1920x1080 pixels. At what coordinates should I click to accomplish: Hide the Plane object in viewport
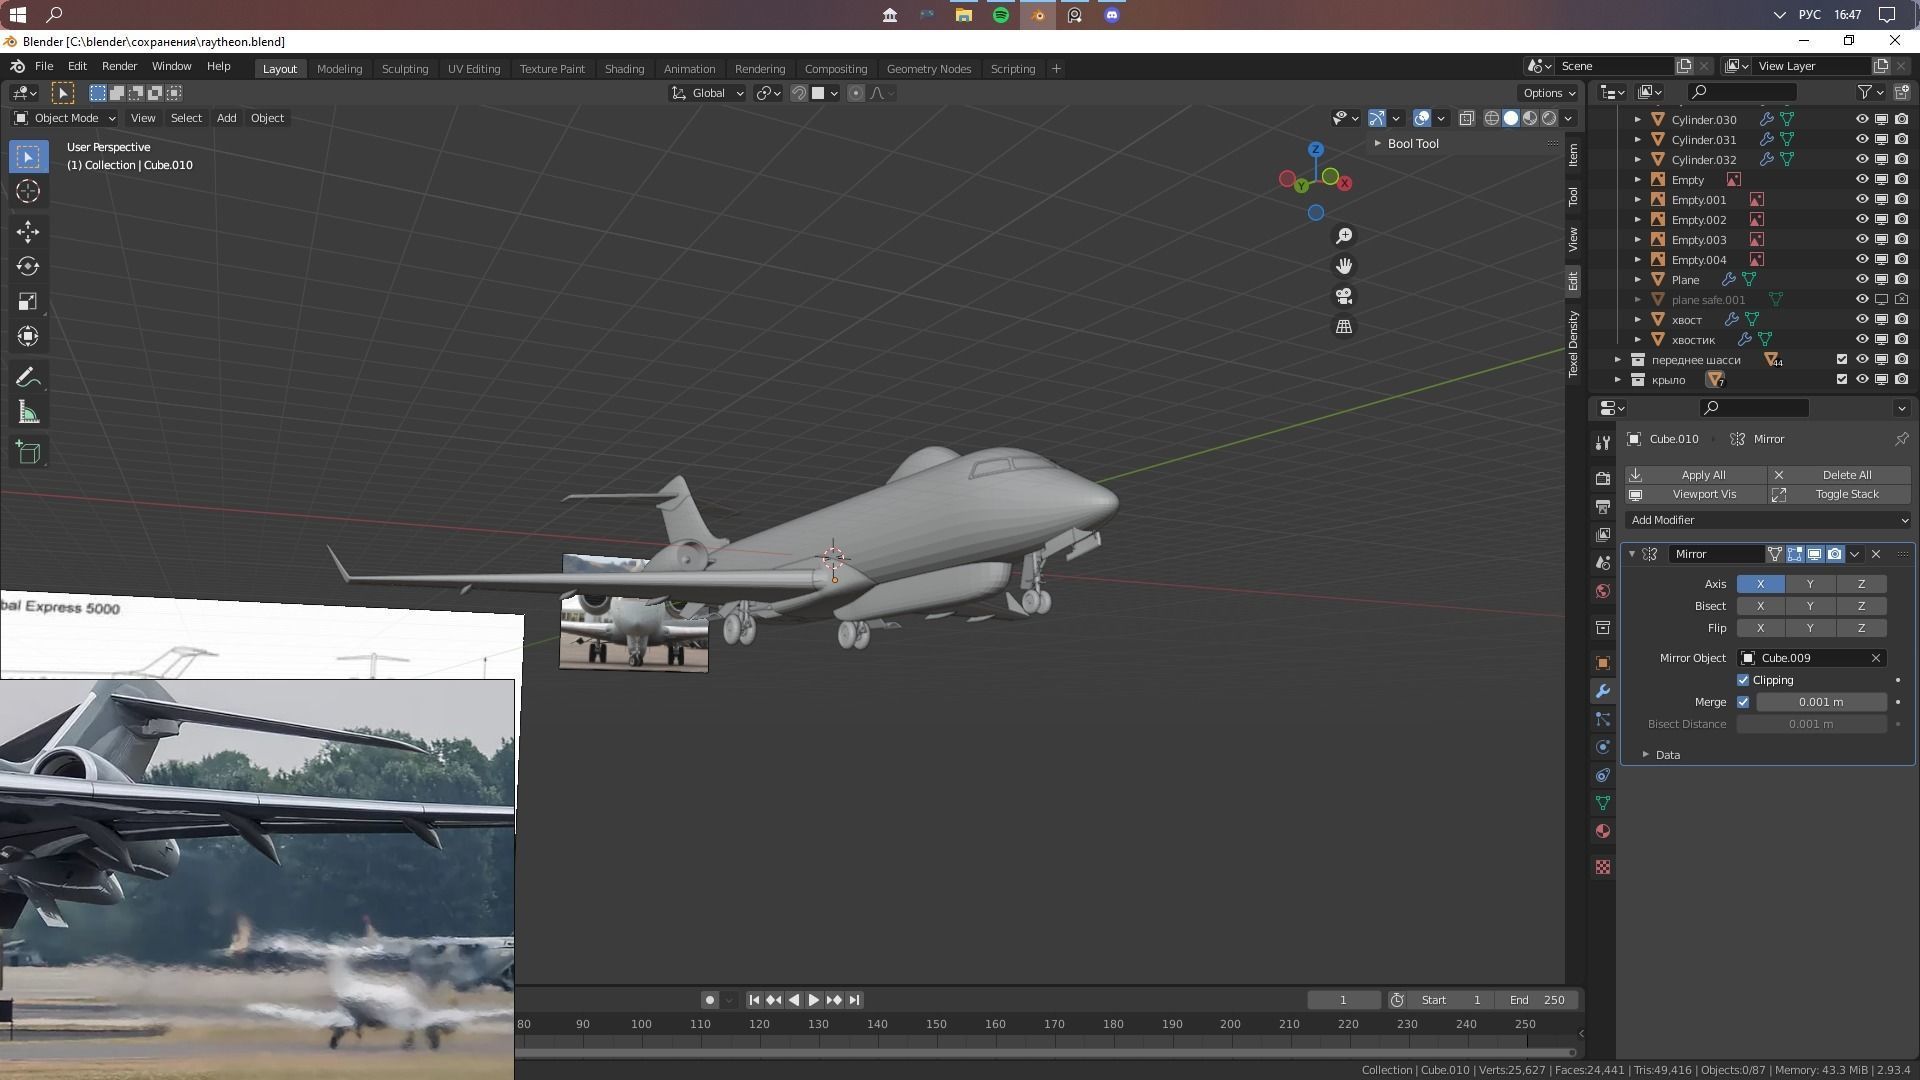coord(1862,279)
